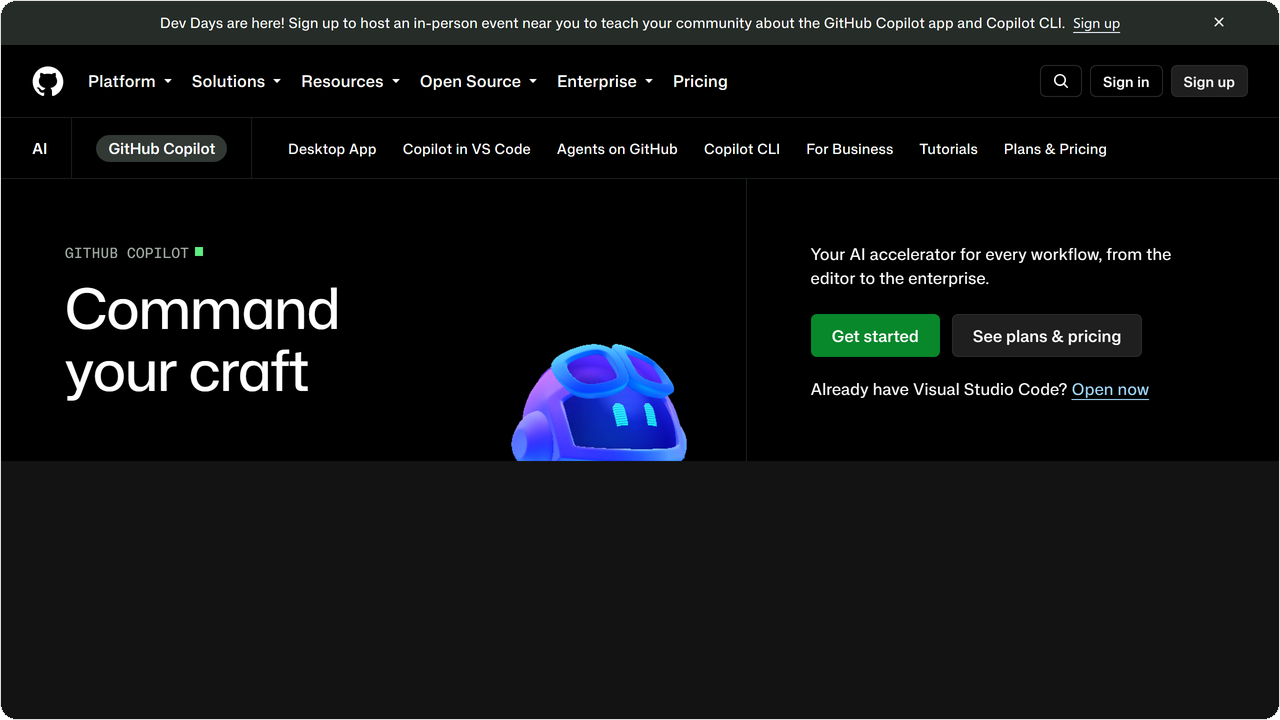Open Copilot in VS Code sub-nav item
The image size is (1280, 720).
(467, 149)
